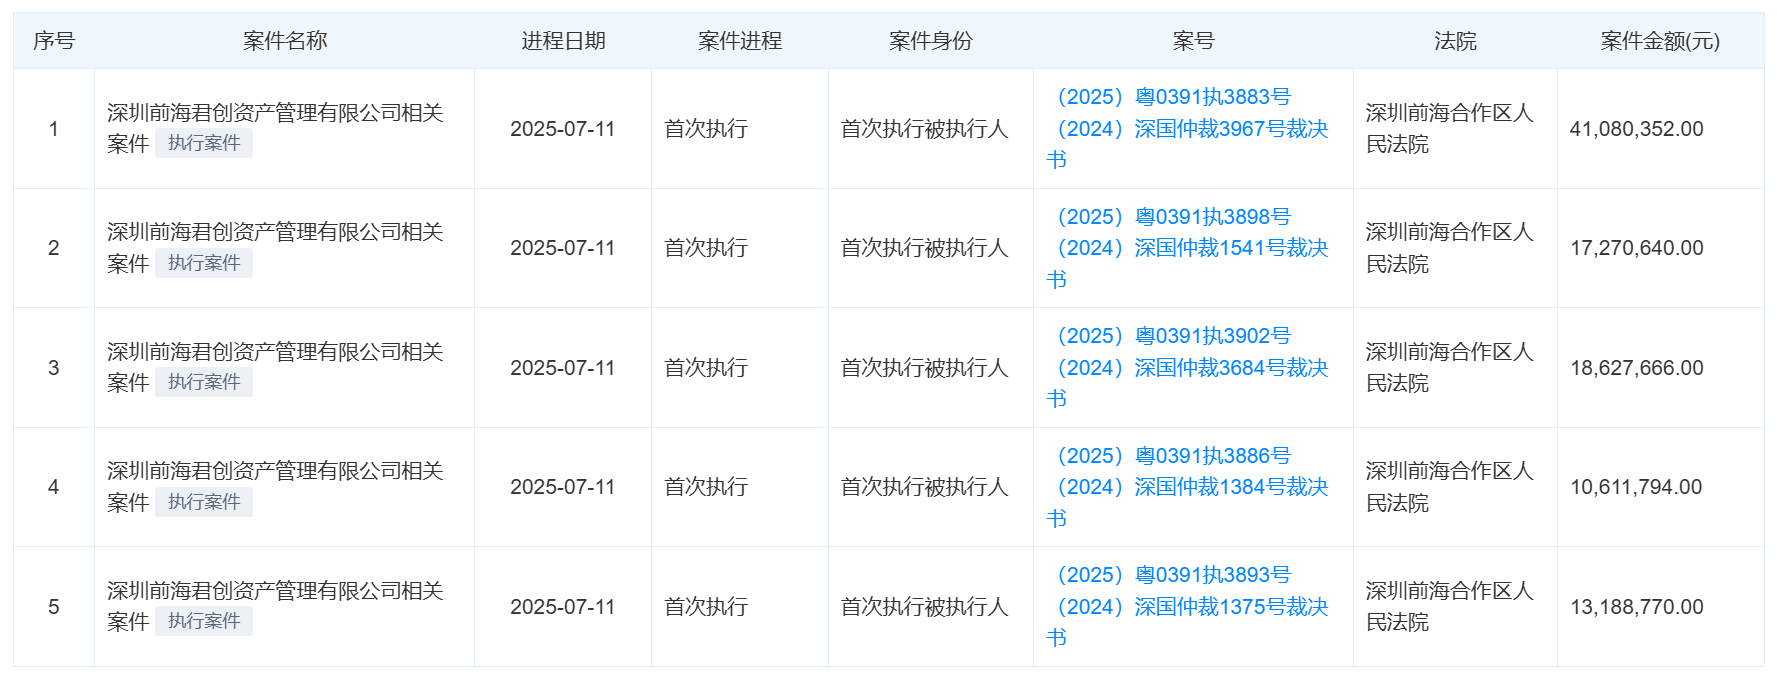Open case link (2025)粤0391执3898号
Viewport: 1777px width, 675px height.
[1169, 217]
